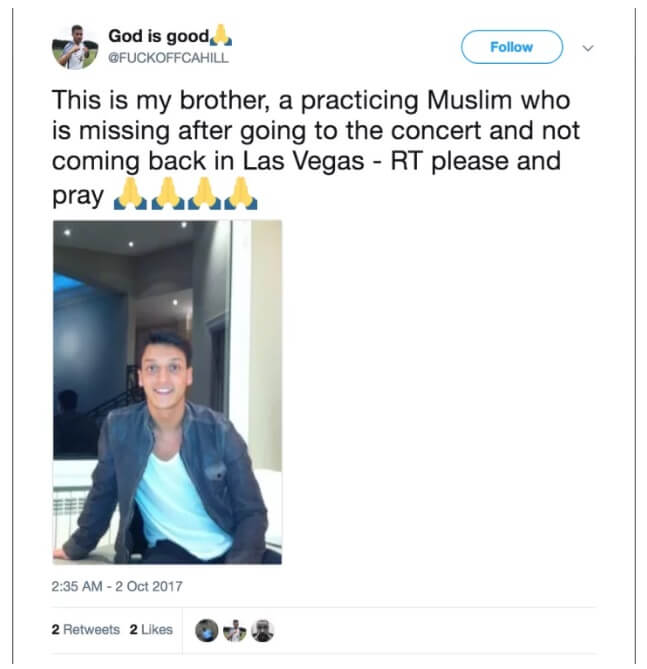Click the @FUCKOFFCAHILL handle
Image resolution: width=647 pixels, height=669 pixels.
(169, 58)
